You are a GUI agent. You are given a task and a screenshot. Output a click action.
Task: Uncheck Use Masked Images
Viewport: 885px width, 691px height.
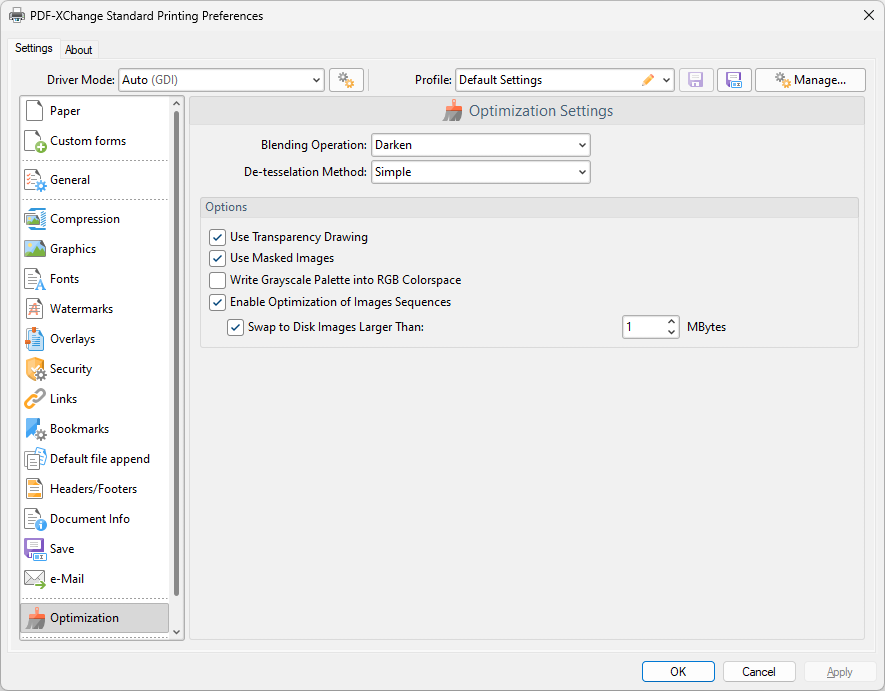point(217,259)
